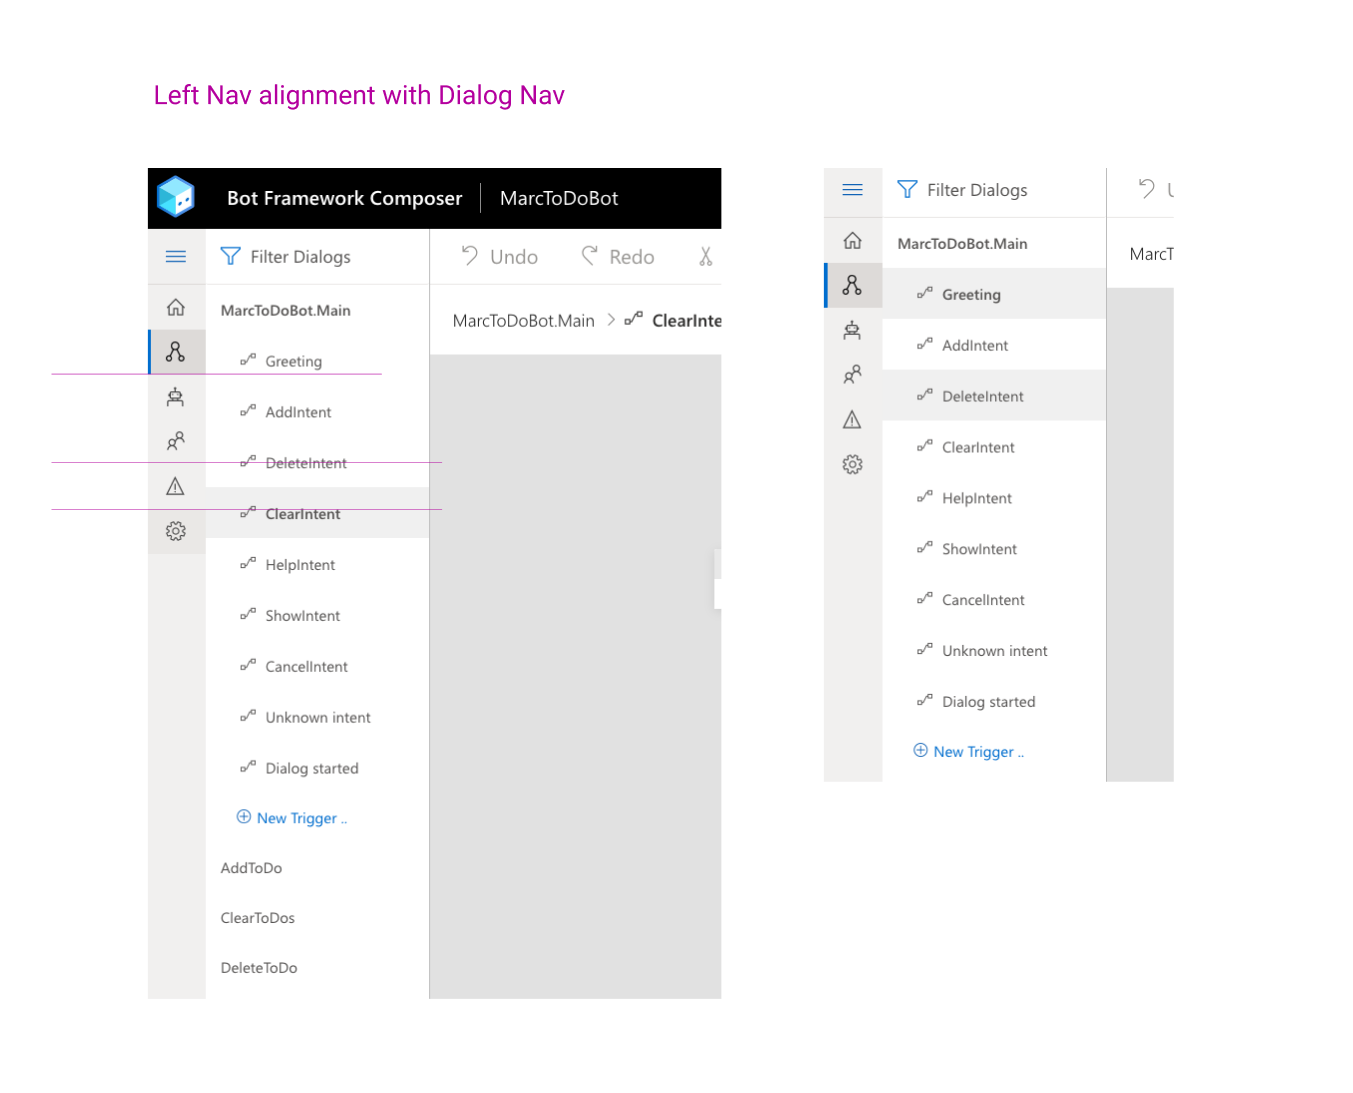1353x1093 pixels.
Task: Click the hamburger menu to collapse the nav
Action: coord(176,256)
